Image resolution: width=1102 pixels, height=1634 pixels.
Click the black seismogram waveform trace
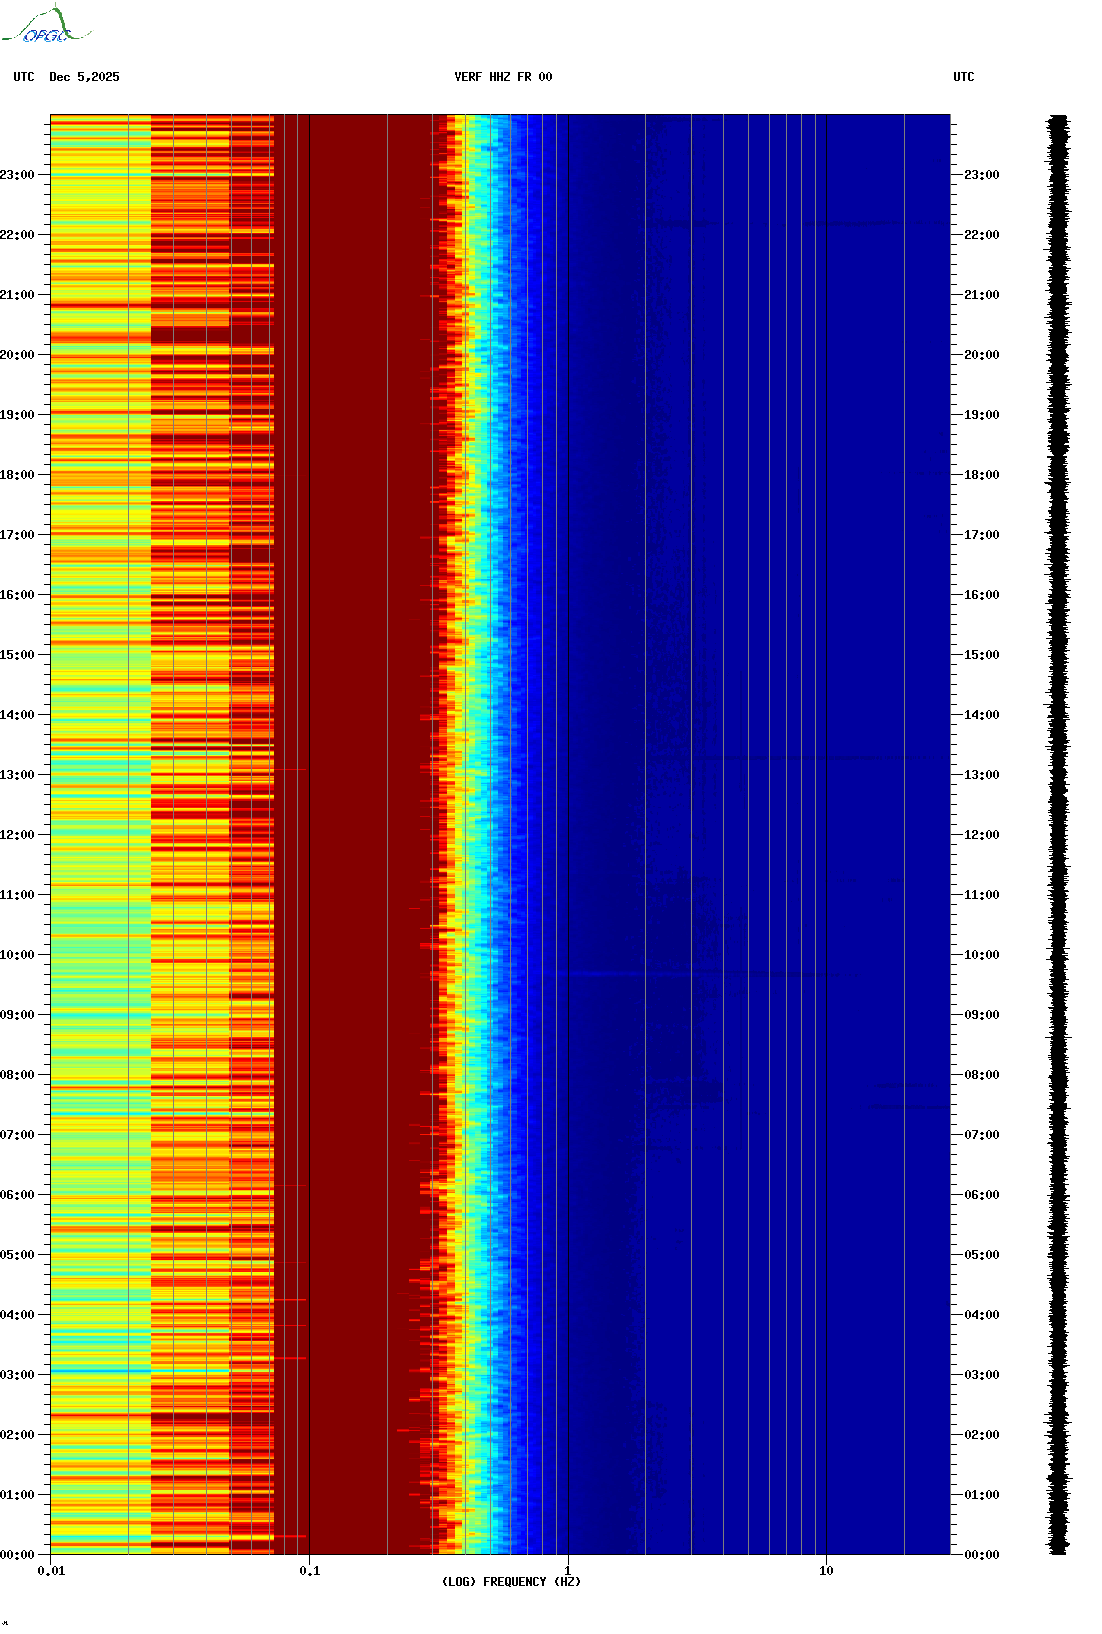click(1058, 835)
